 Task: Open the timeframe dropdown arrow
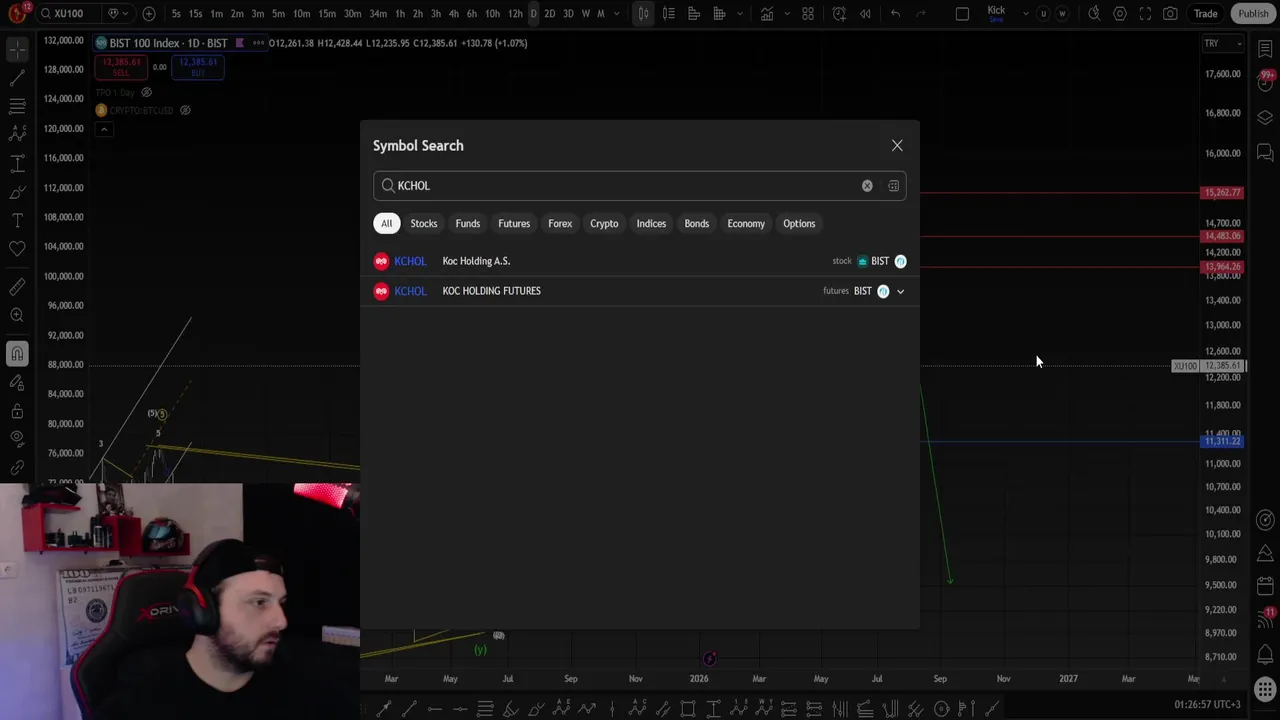point(617,14)
